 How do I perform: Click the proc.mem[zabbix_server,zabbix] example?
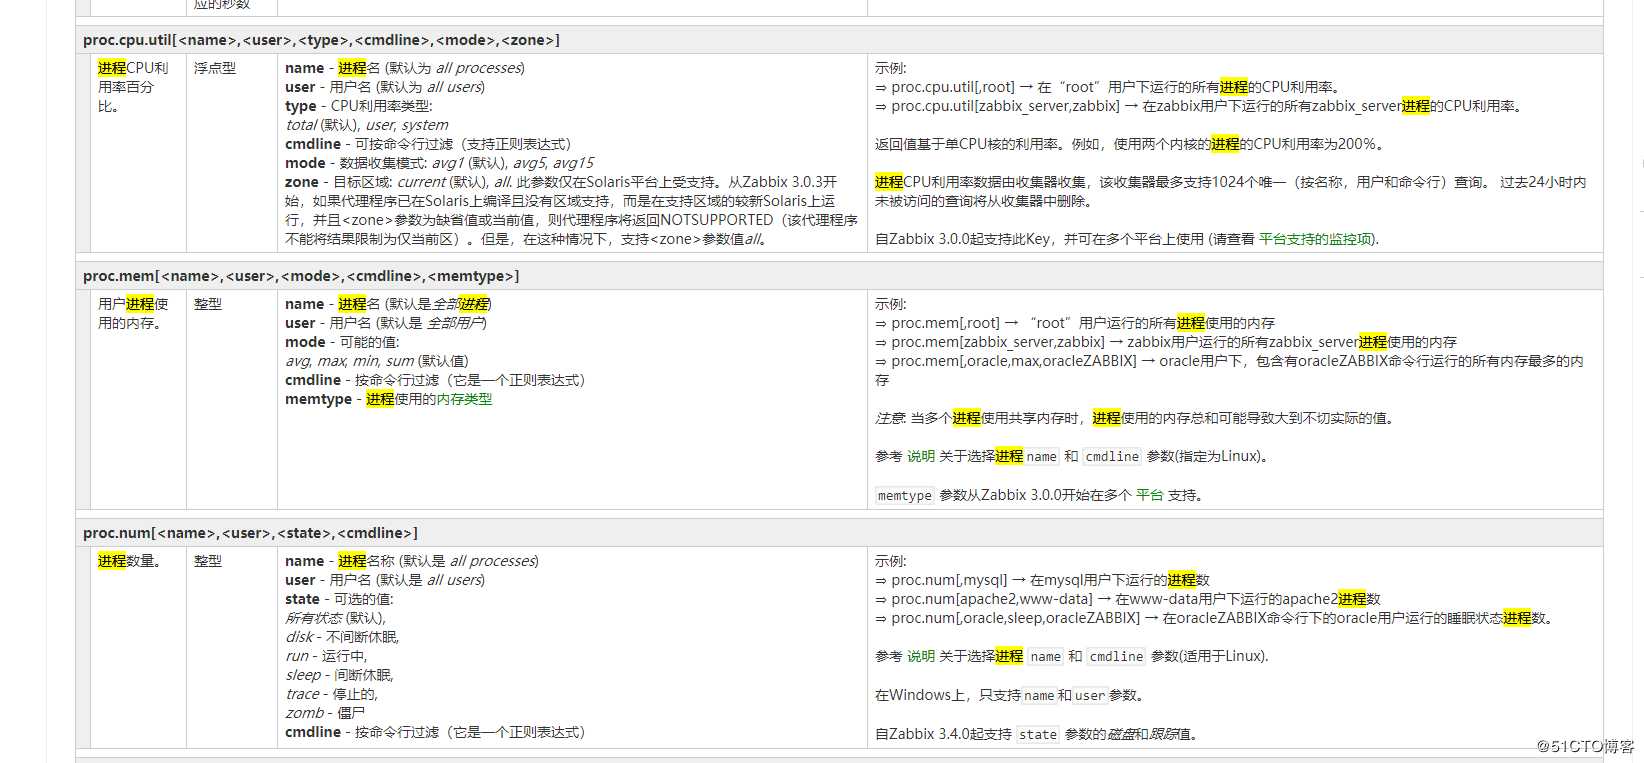[x=1166, y=342]
